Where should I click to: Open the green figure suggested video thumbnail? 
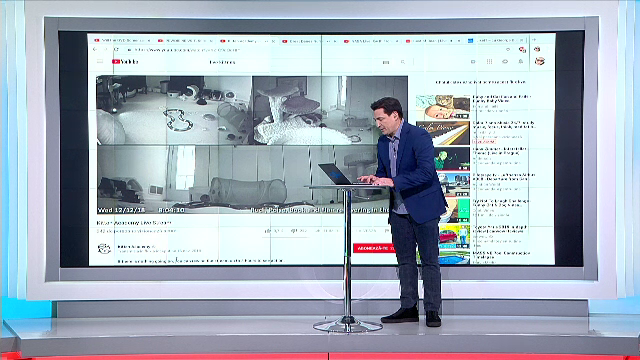pyautogui.click(x=451, y=159)
